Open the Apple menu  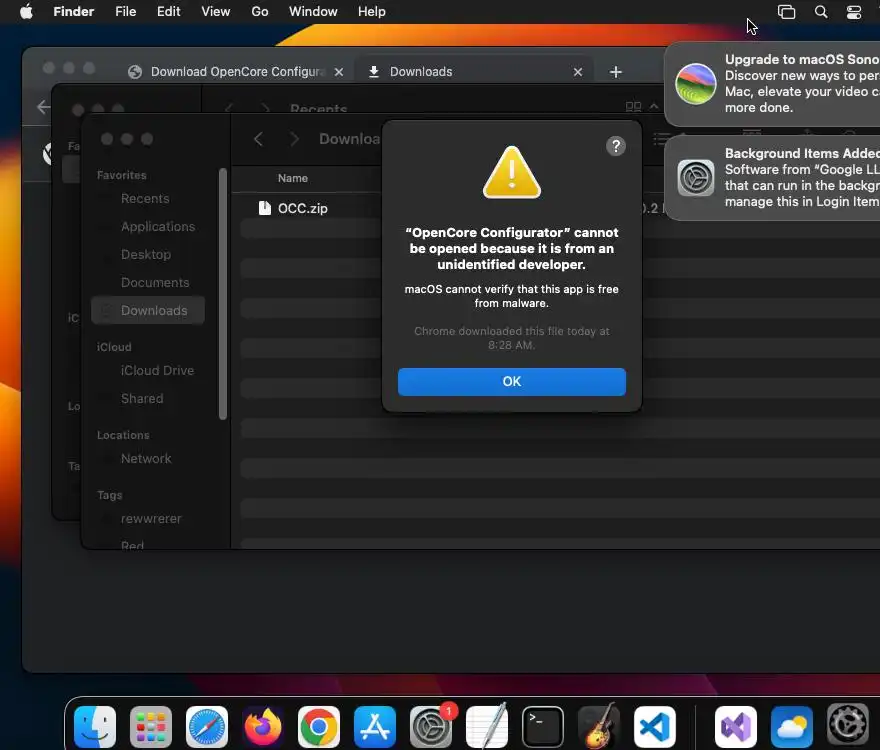26,12
